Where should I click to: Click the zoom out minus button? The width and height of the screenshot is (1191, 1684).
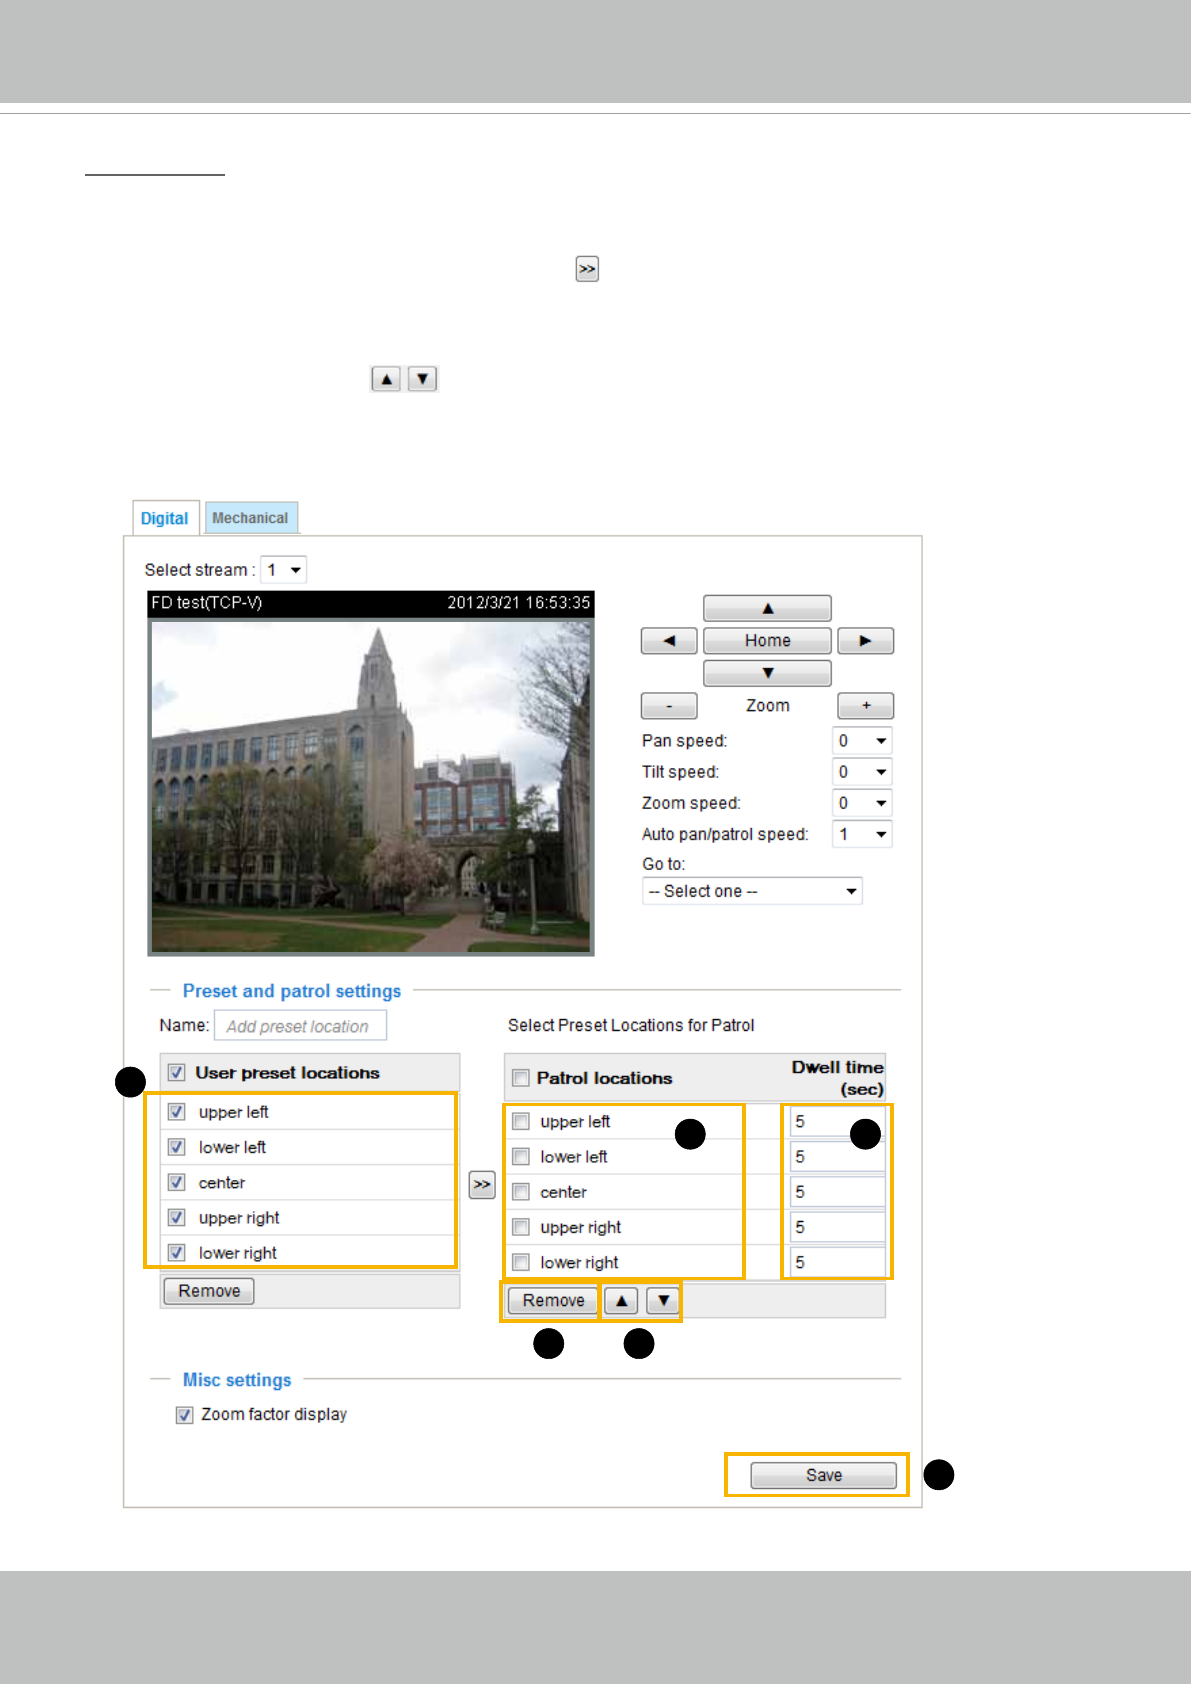coord(668,706)
